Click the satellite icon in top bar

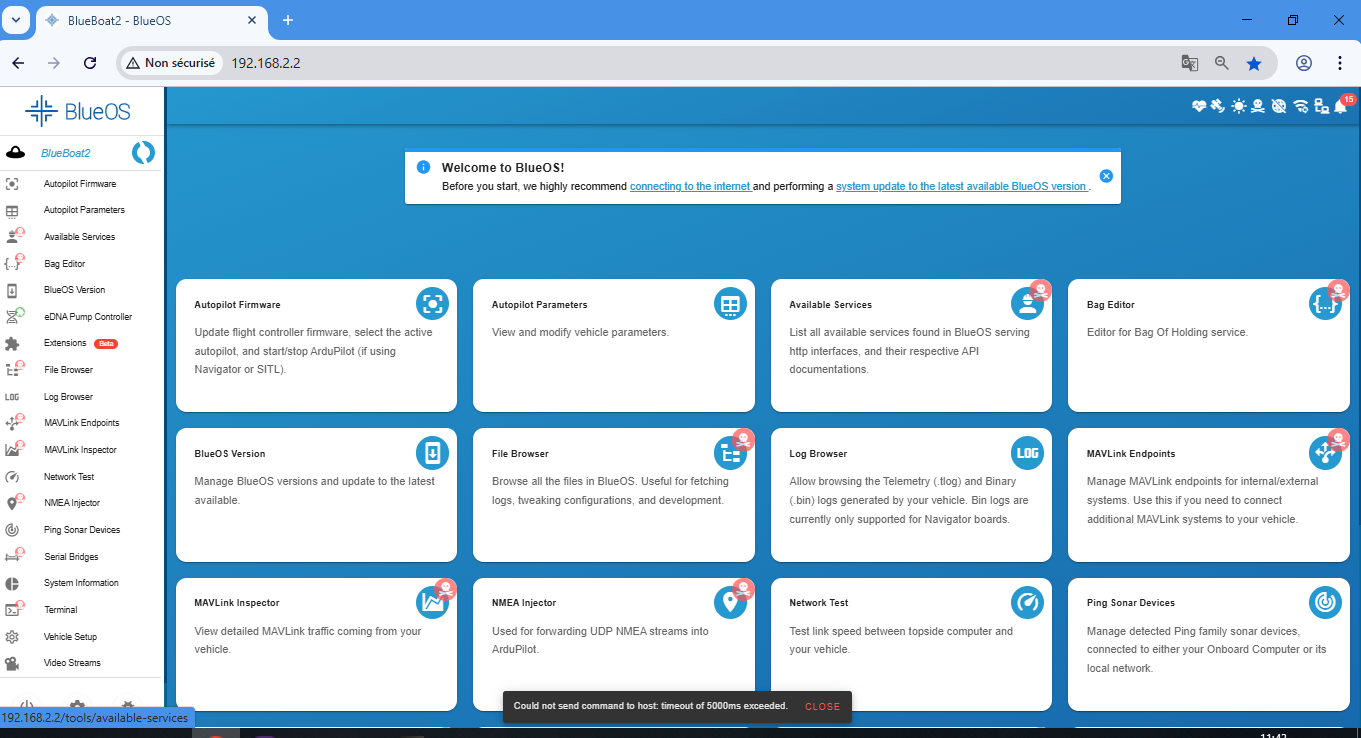pyautogui.click(x=1218, y=106)
